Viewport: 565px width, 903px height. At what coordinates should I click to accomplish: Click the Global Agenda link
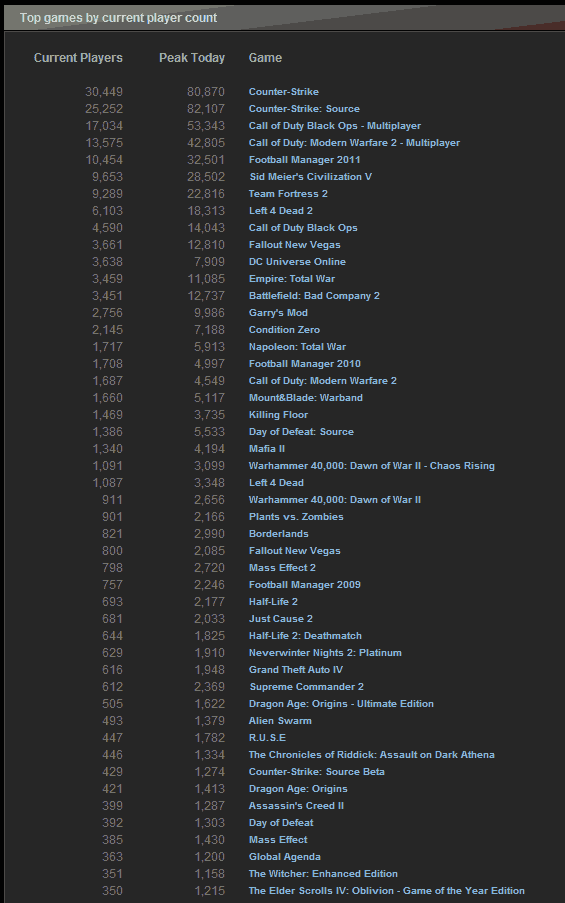coord(285,856)
